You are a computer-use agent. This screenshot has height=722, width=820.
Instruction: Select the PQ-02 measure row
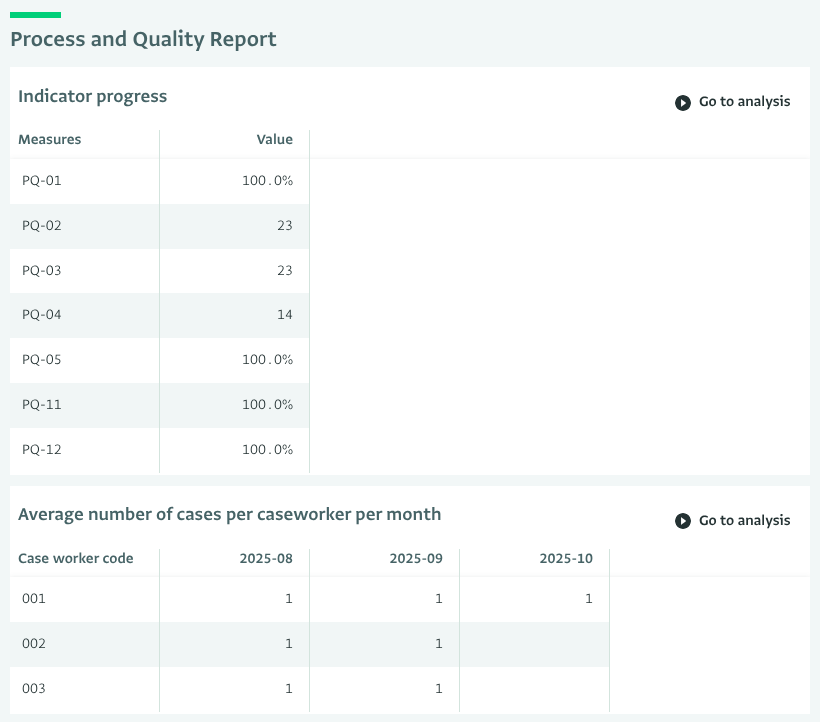42,226
